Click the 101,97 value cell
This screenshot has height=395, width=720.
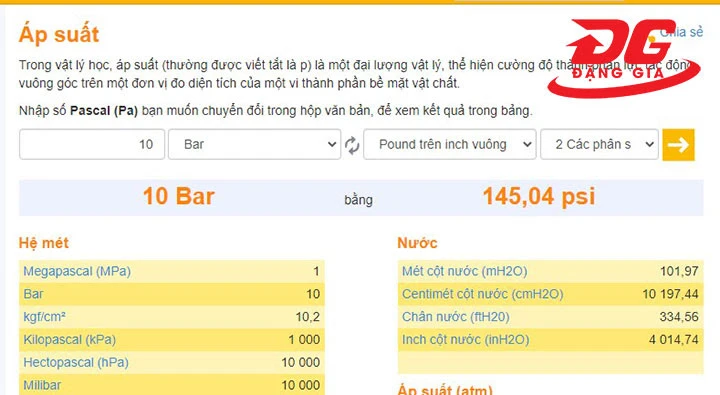click(x=679, y=271)
